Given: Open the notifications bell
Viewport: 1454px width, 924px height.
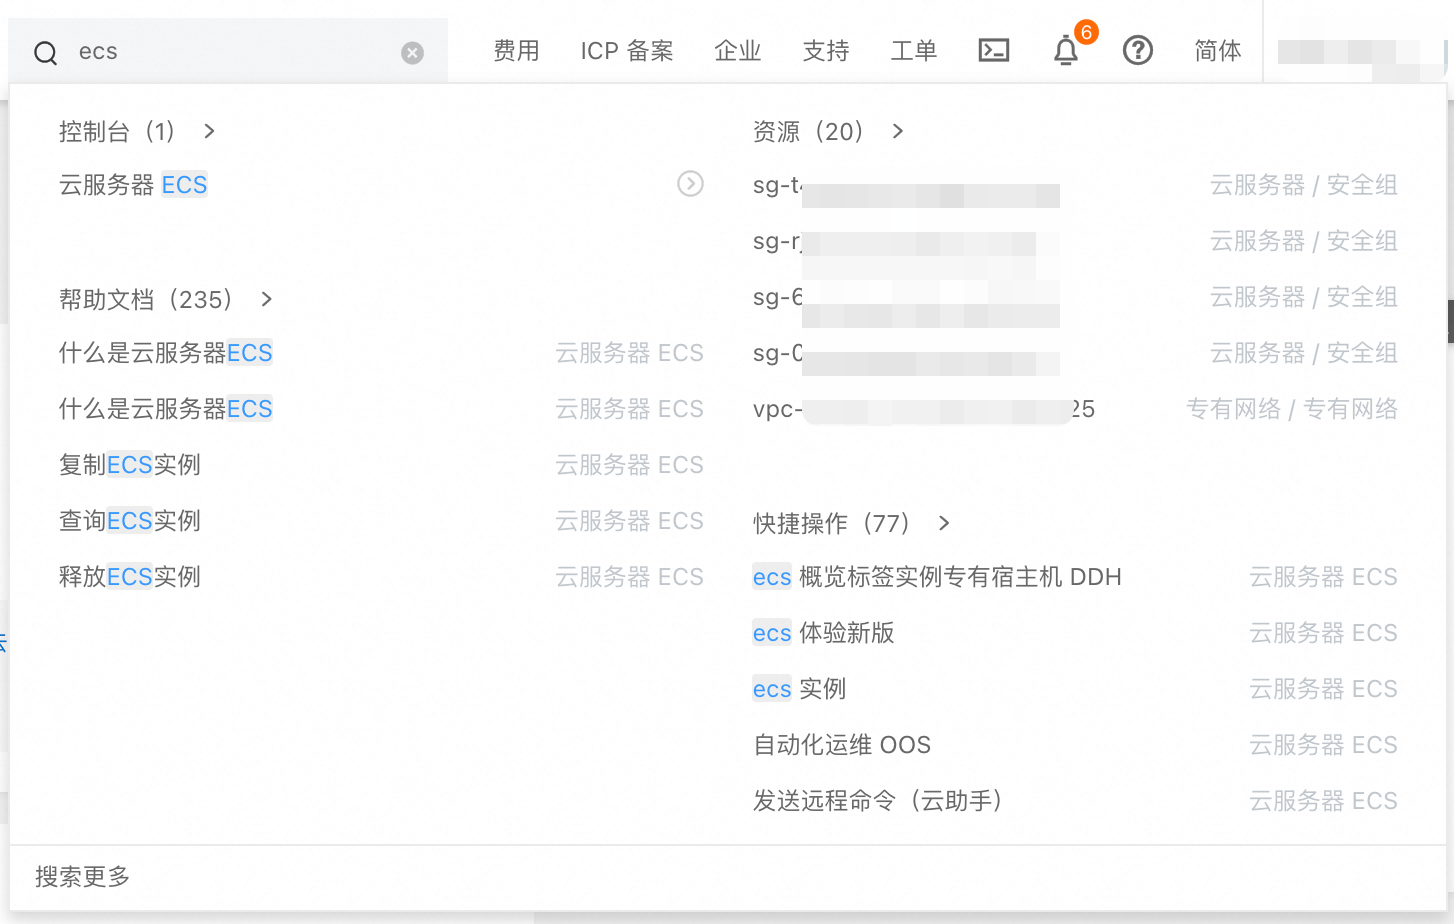Looking at the screenshot, I should click(1066, 50).
